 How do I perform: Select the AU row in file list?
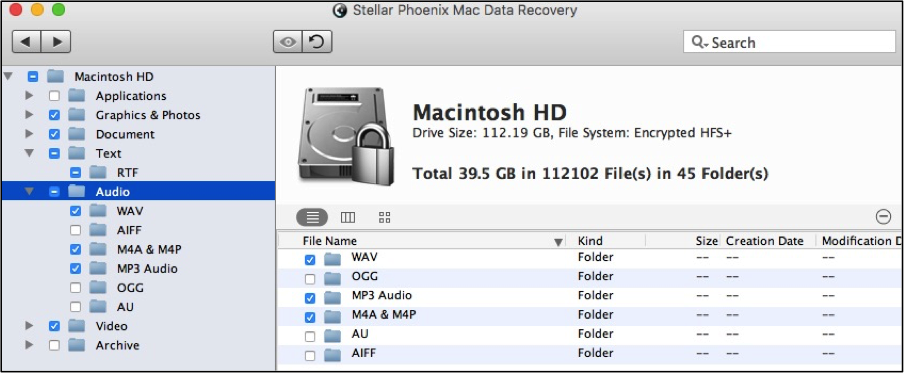pos(590,336)
